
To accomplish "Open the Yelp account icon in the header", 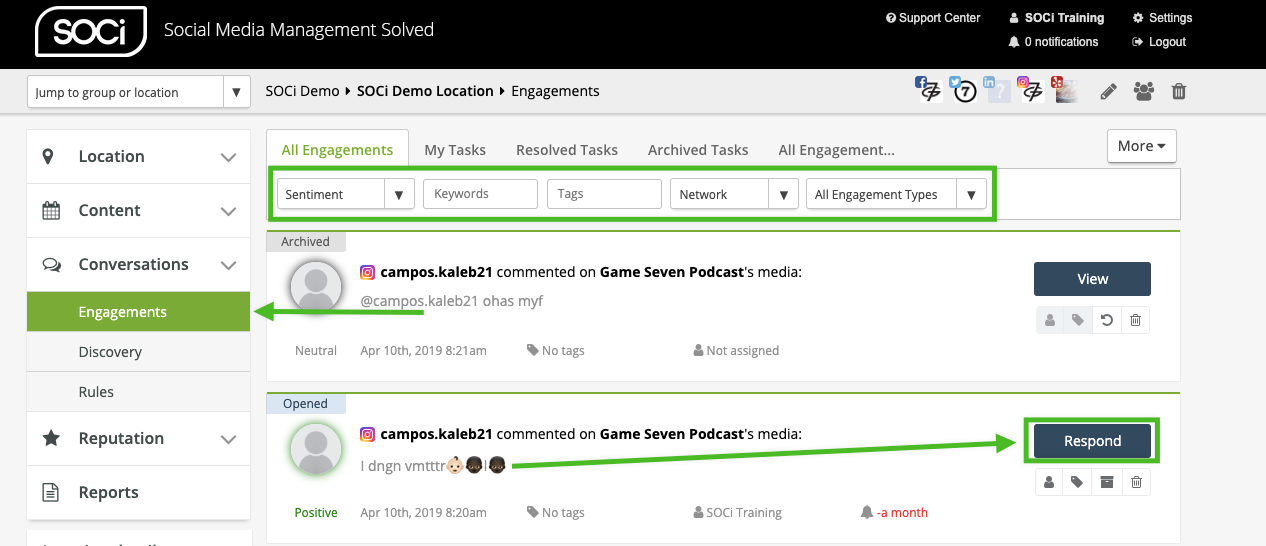I will (x=1064, y=90).
